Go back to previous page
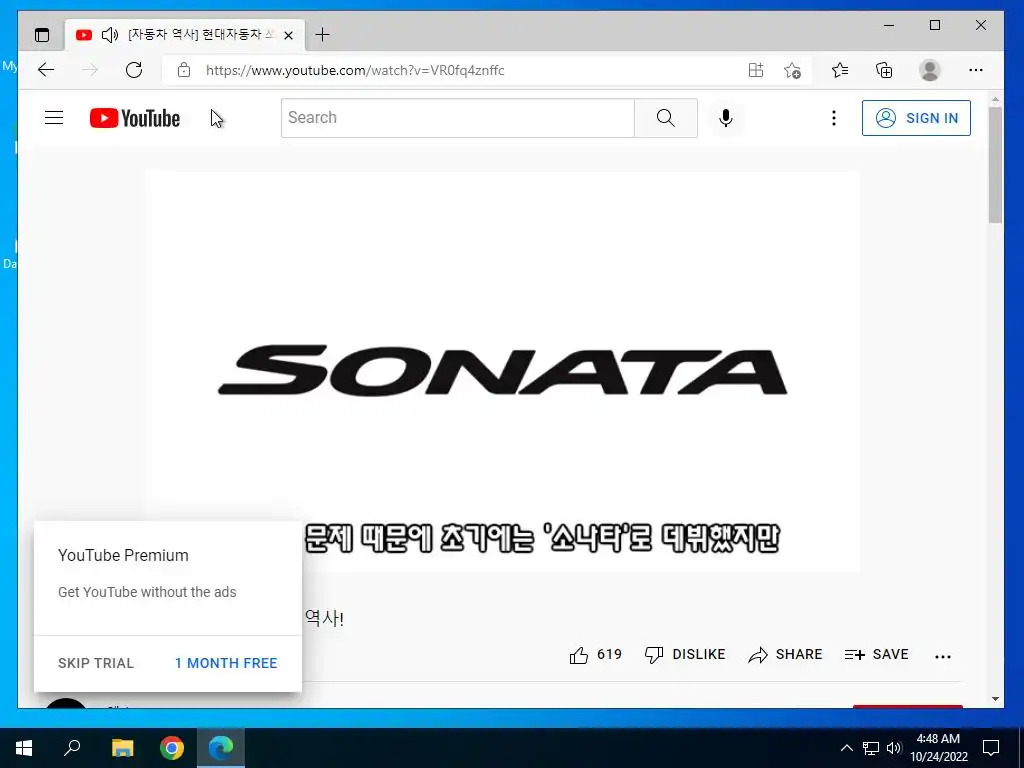This screenshot has width=1024, height=768. 46,70
